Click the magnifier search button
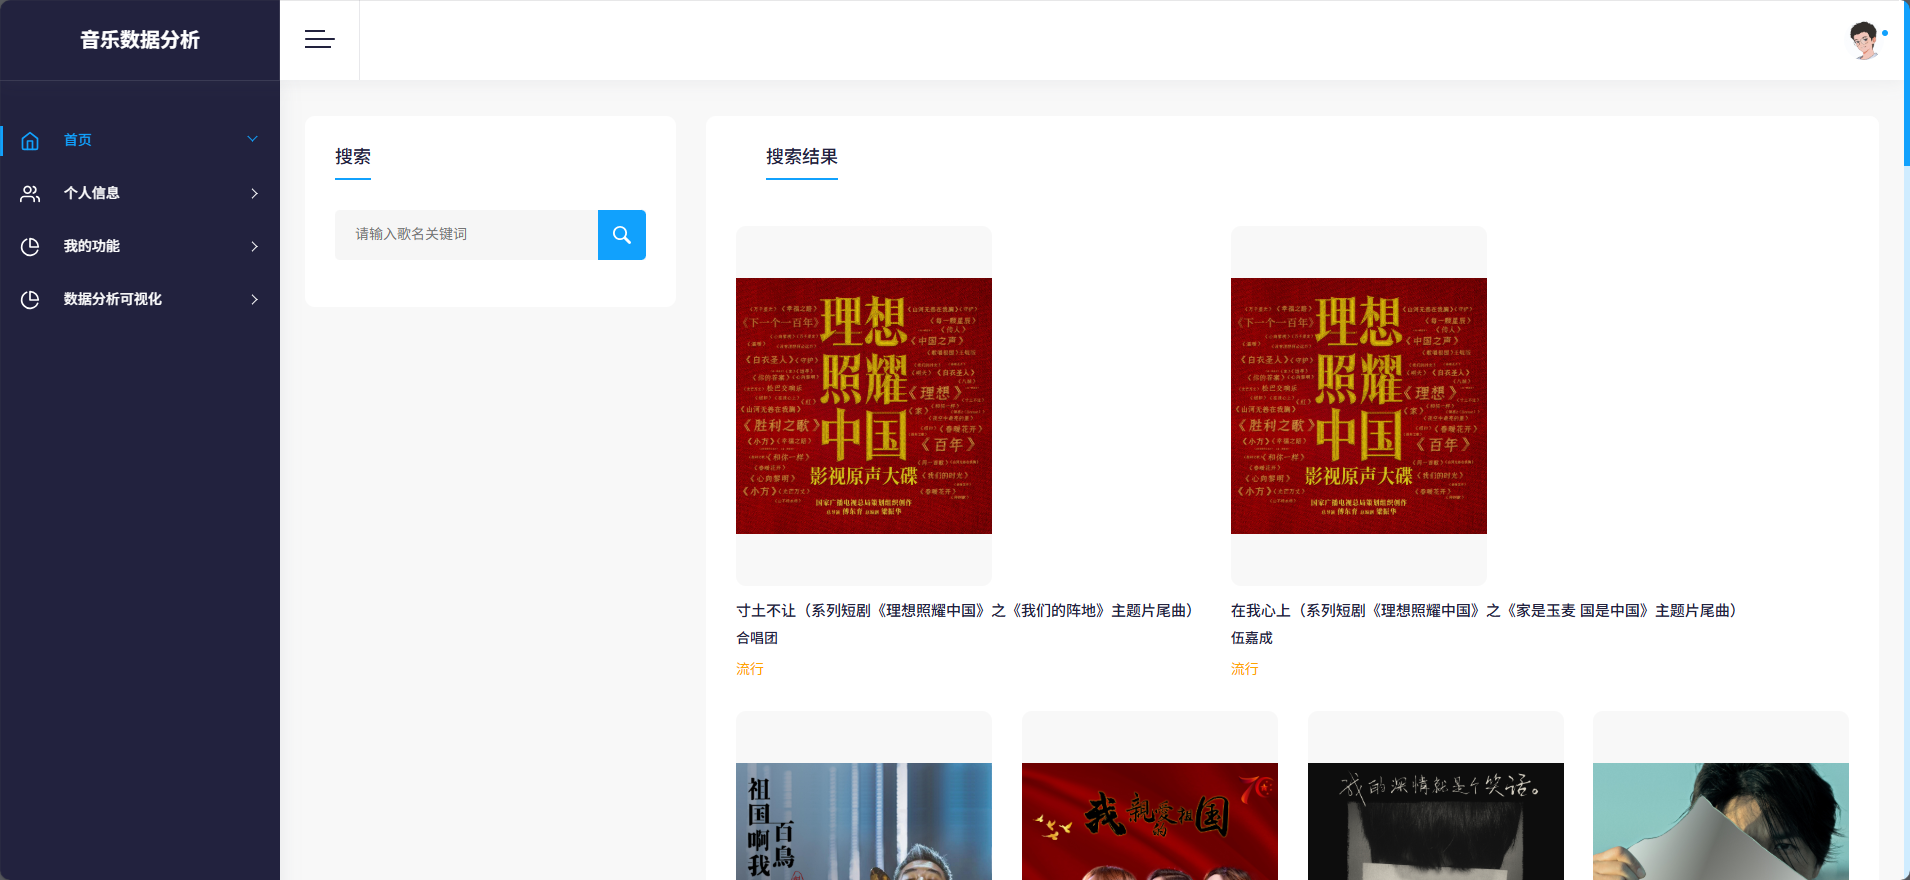1910x880 pixels. (x=622, y=235)
